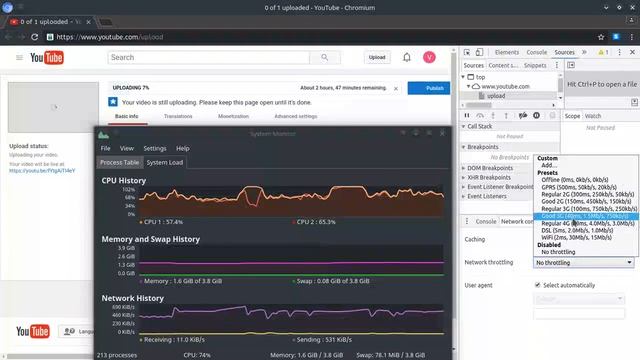Expand the XHR Breakpoints section
The image size is (640, 360).
(463, 178)
